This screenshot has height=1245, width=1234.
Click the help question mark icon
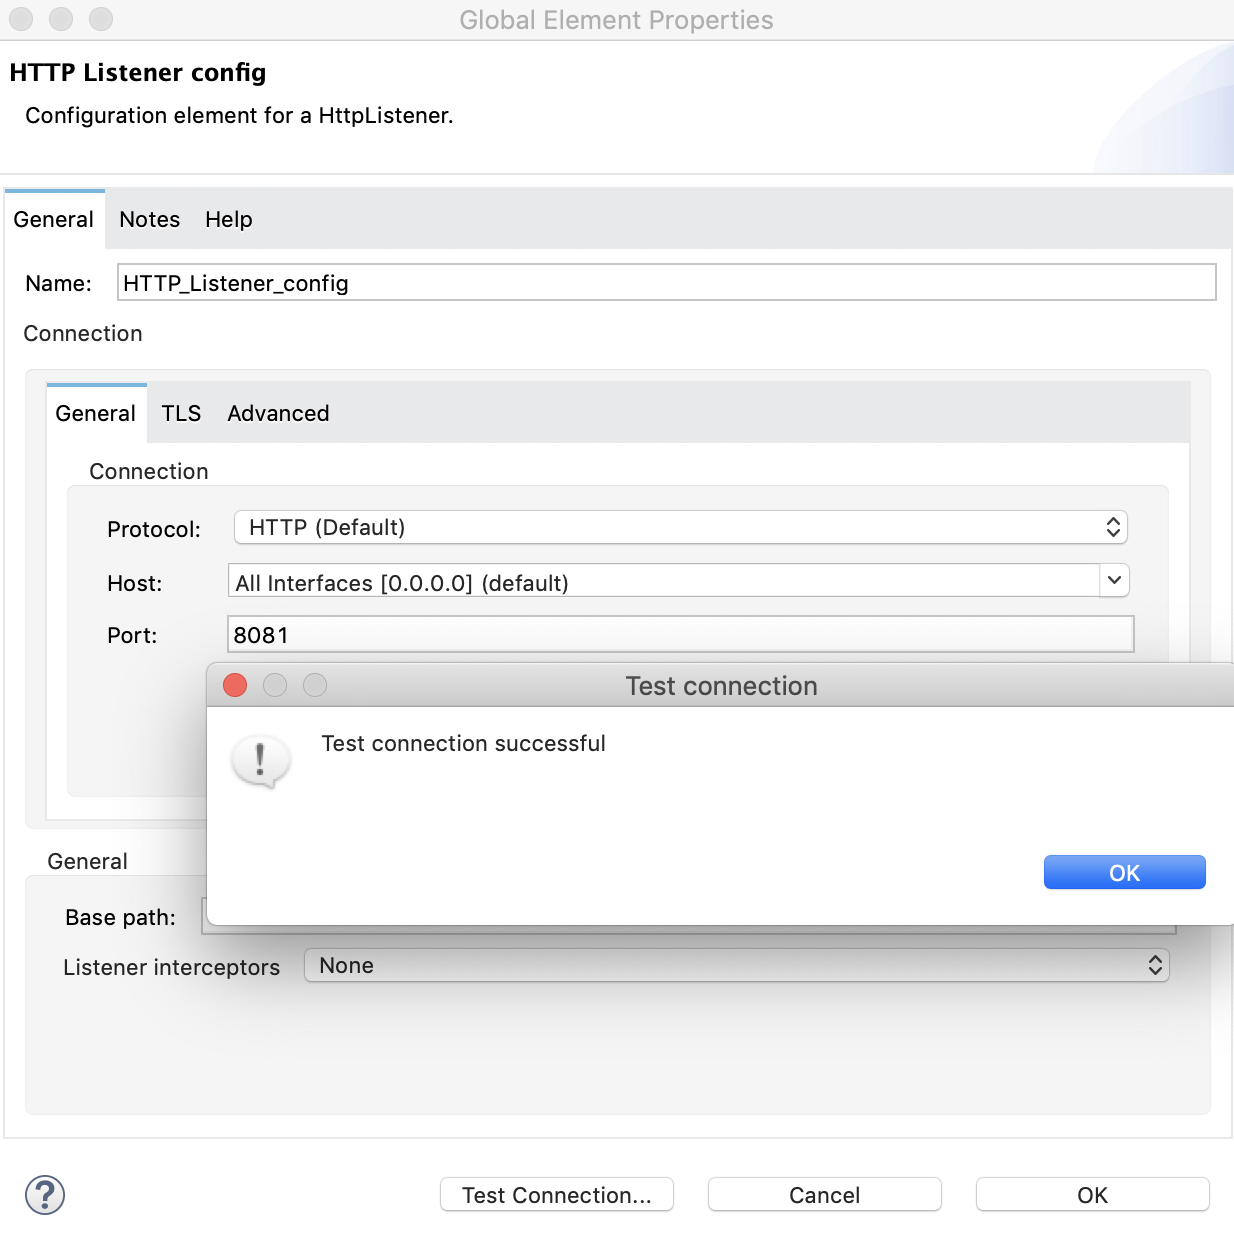(43, 1194)
